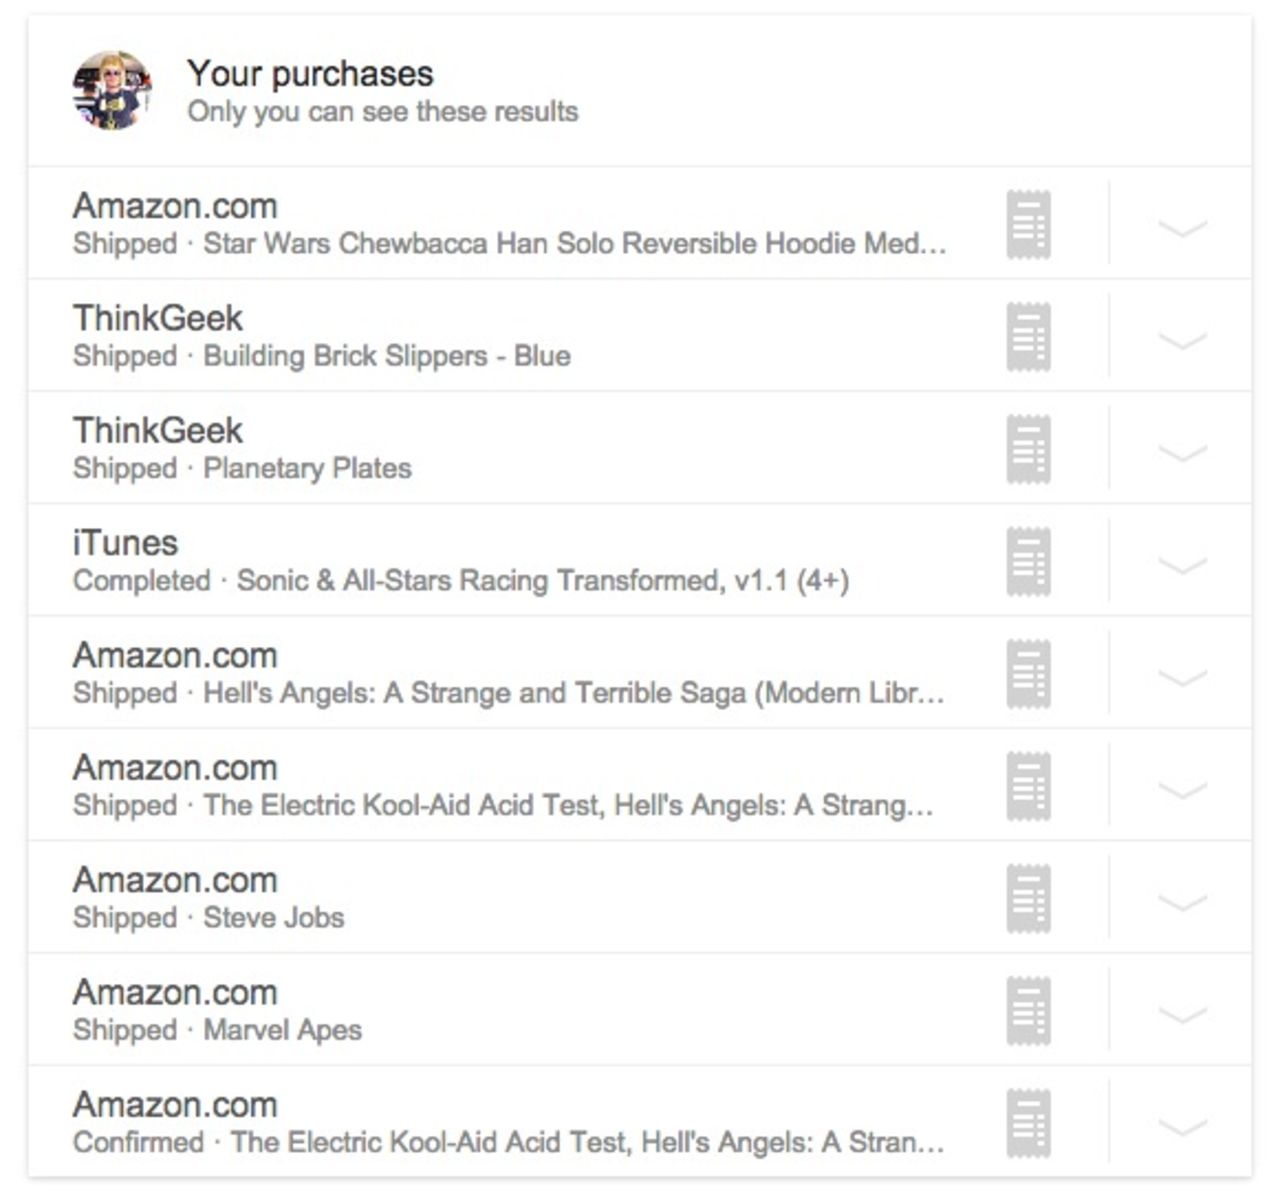Click the Your purchases heading

[310, 74]
